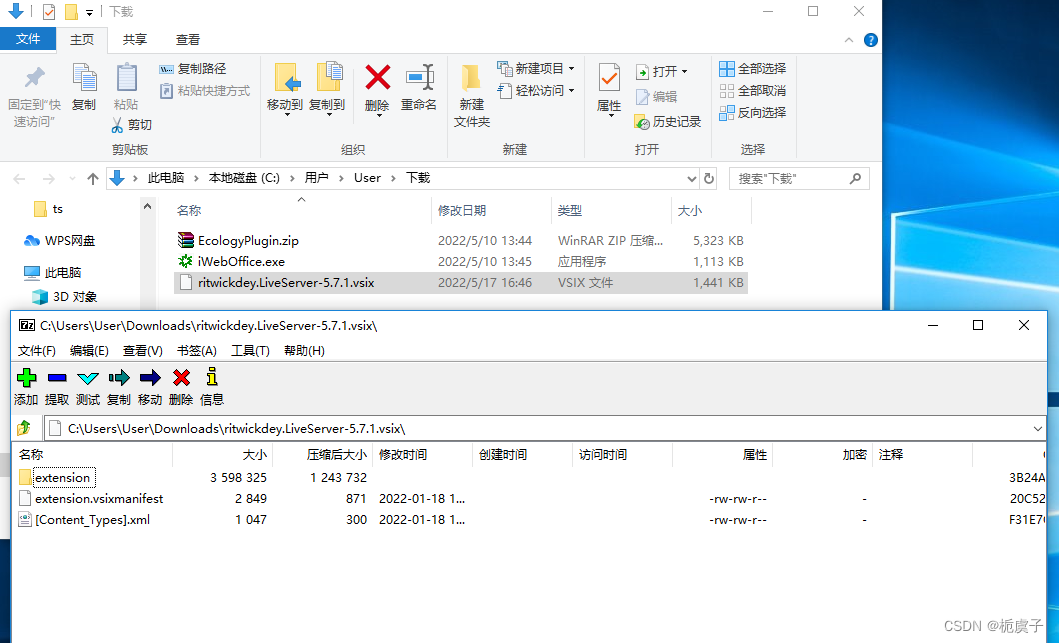Click the Info (信息) icon in 7-Zip
This screenshot has width=1059, height=643.
[211, 377]
